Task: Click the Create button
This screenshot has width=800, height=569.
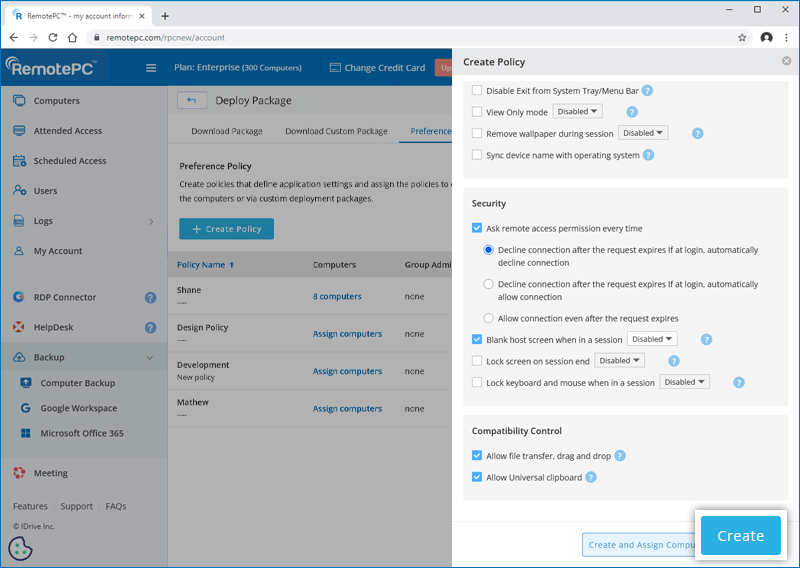Action: tap(740, 536)
